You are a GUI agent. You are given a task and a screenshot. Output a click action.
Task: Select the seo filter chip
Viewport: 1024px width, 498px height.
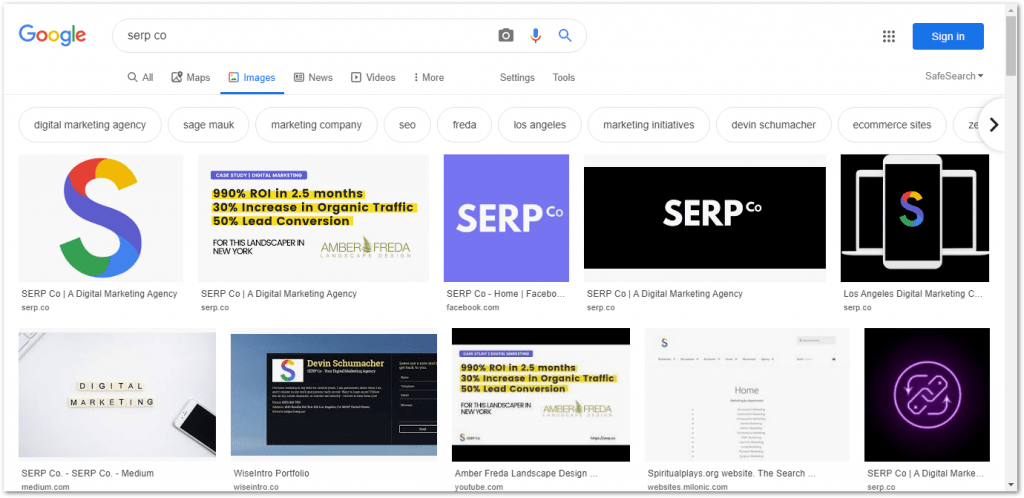pyautogui.click(x=408, y=125)
